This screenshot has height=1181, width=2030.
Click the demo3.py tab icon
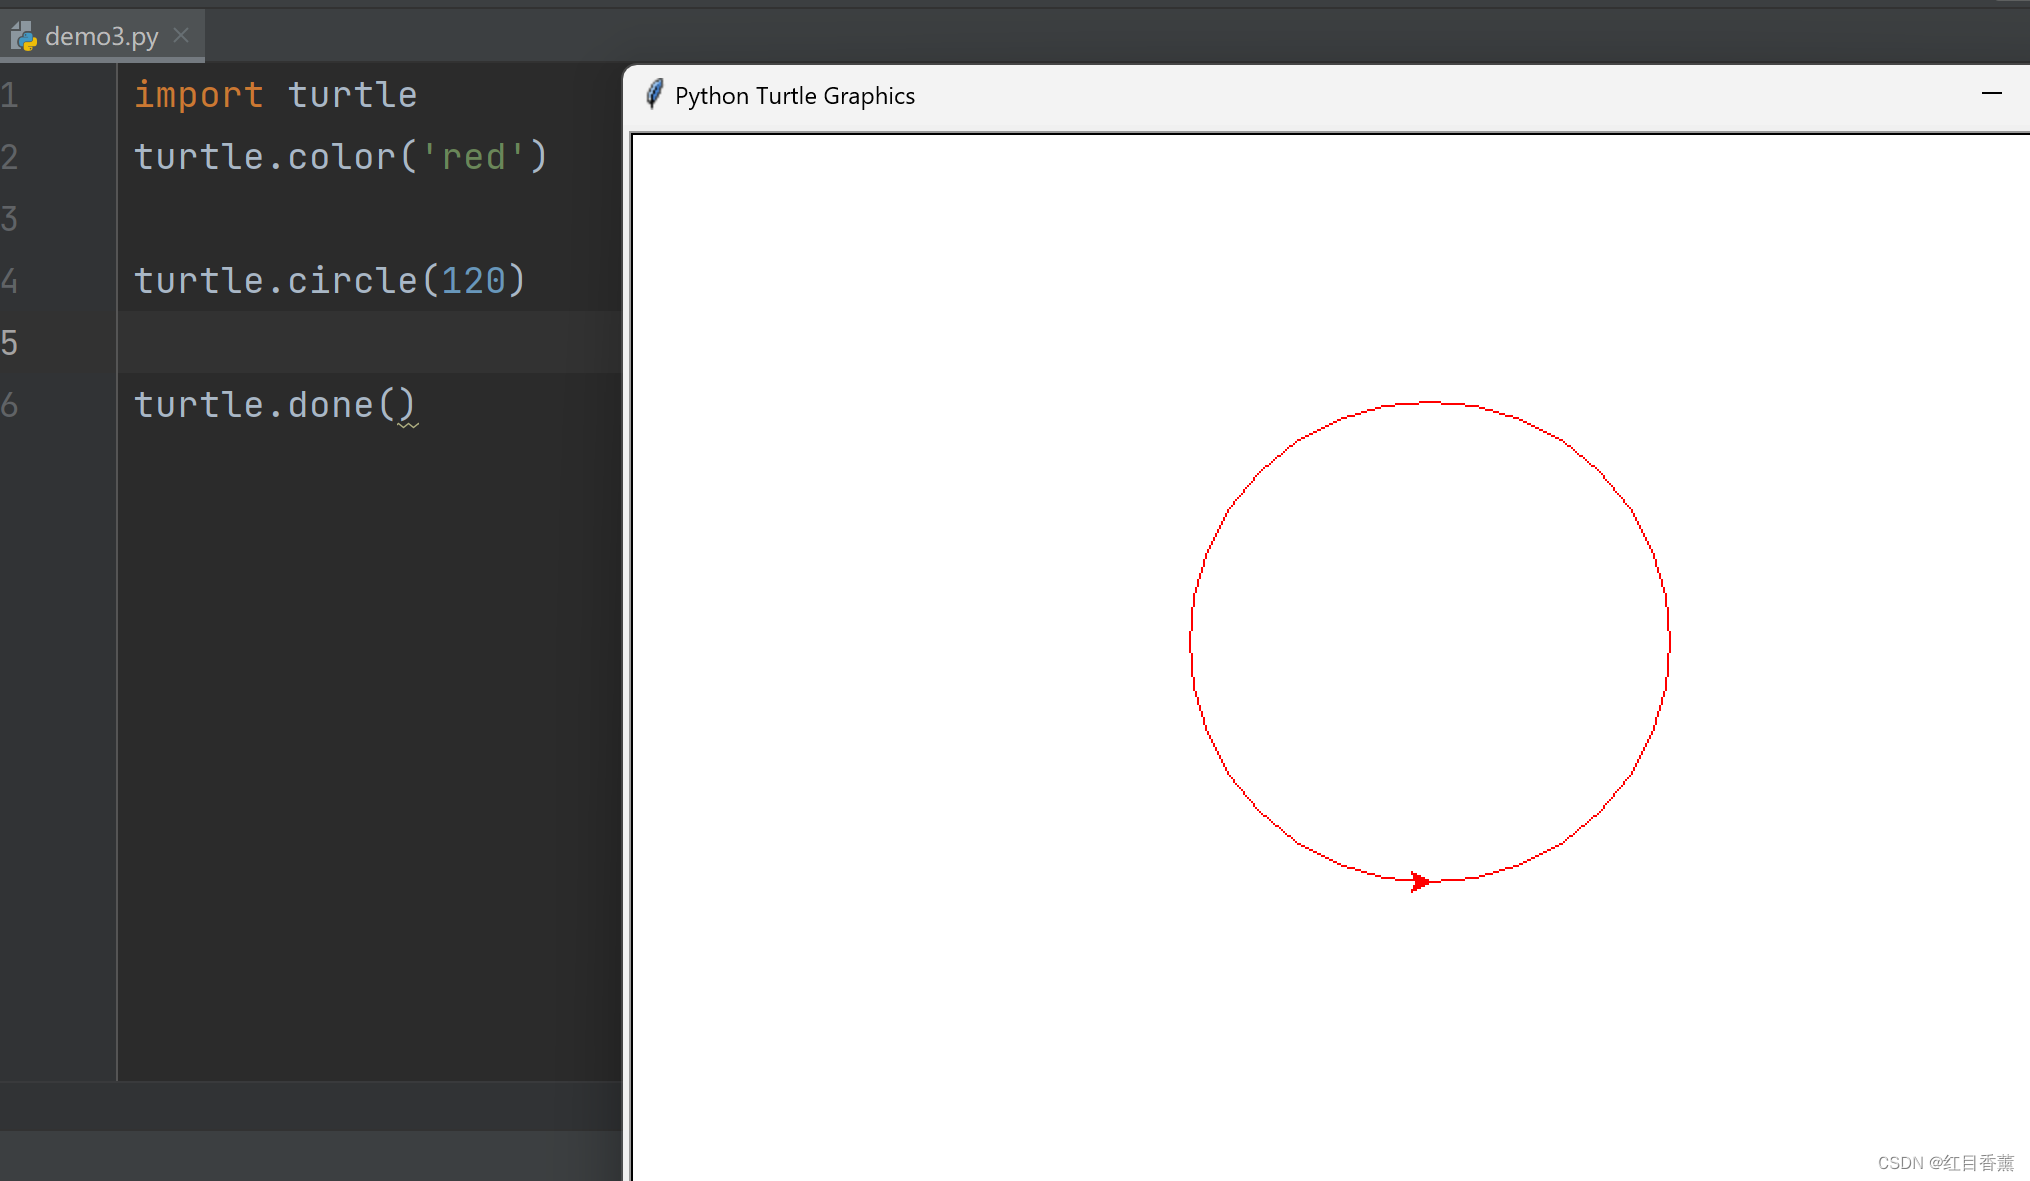[24, 35]
